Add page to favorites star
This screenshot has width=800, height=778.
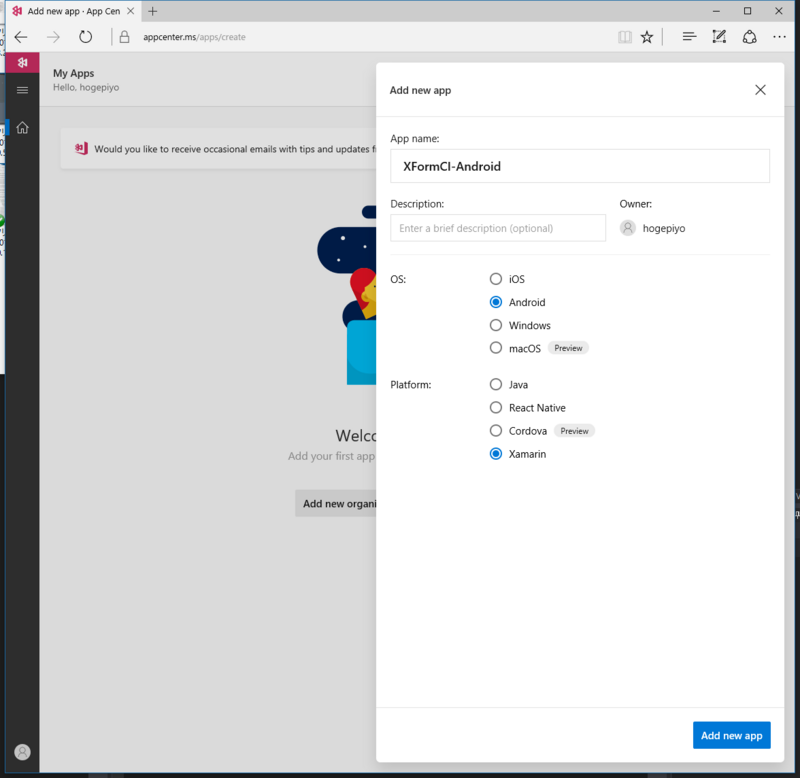coord(646,37)
